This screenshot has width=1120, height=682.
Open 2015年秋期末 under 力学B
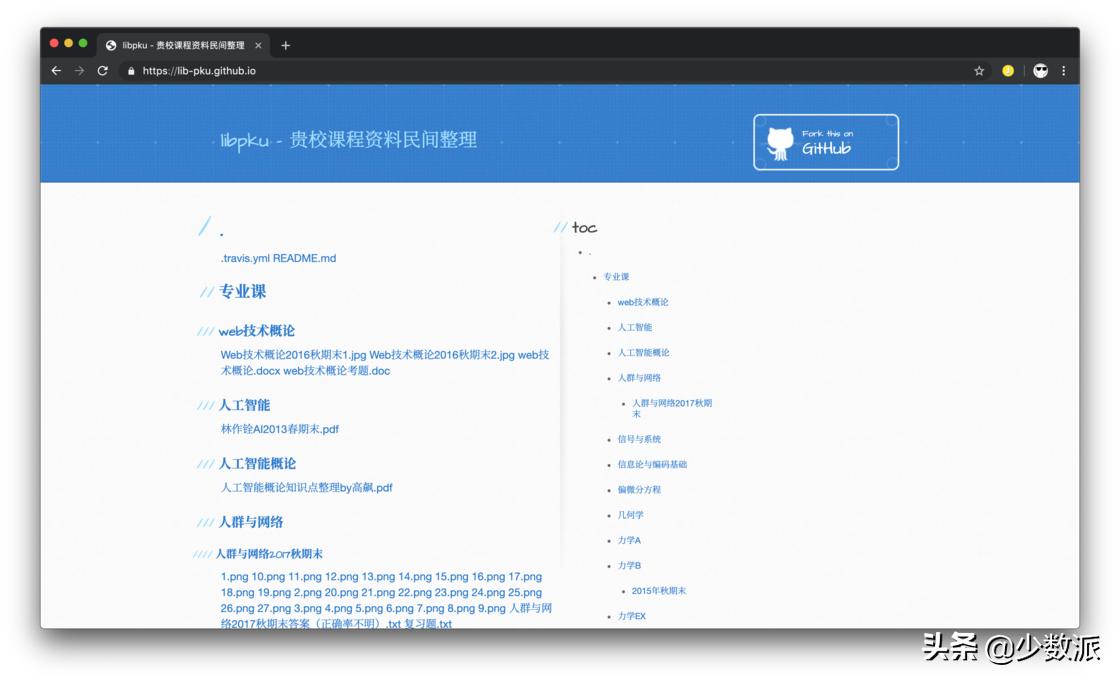(662, 590)
